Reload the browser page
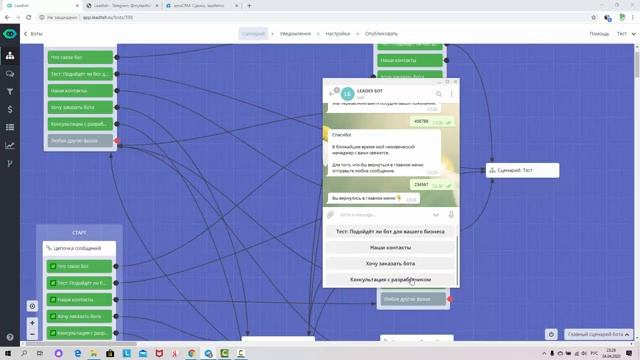 pos(28,18)
